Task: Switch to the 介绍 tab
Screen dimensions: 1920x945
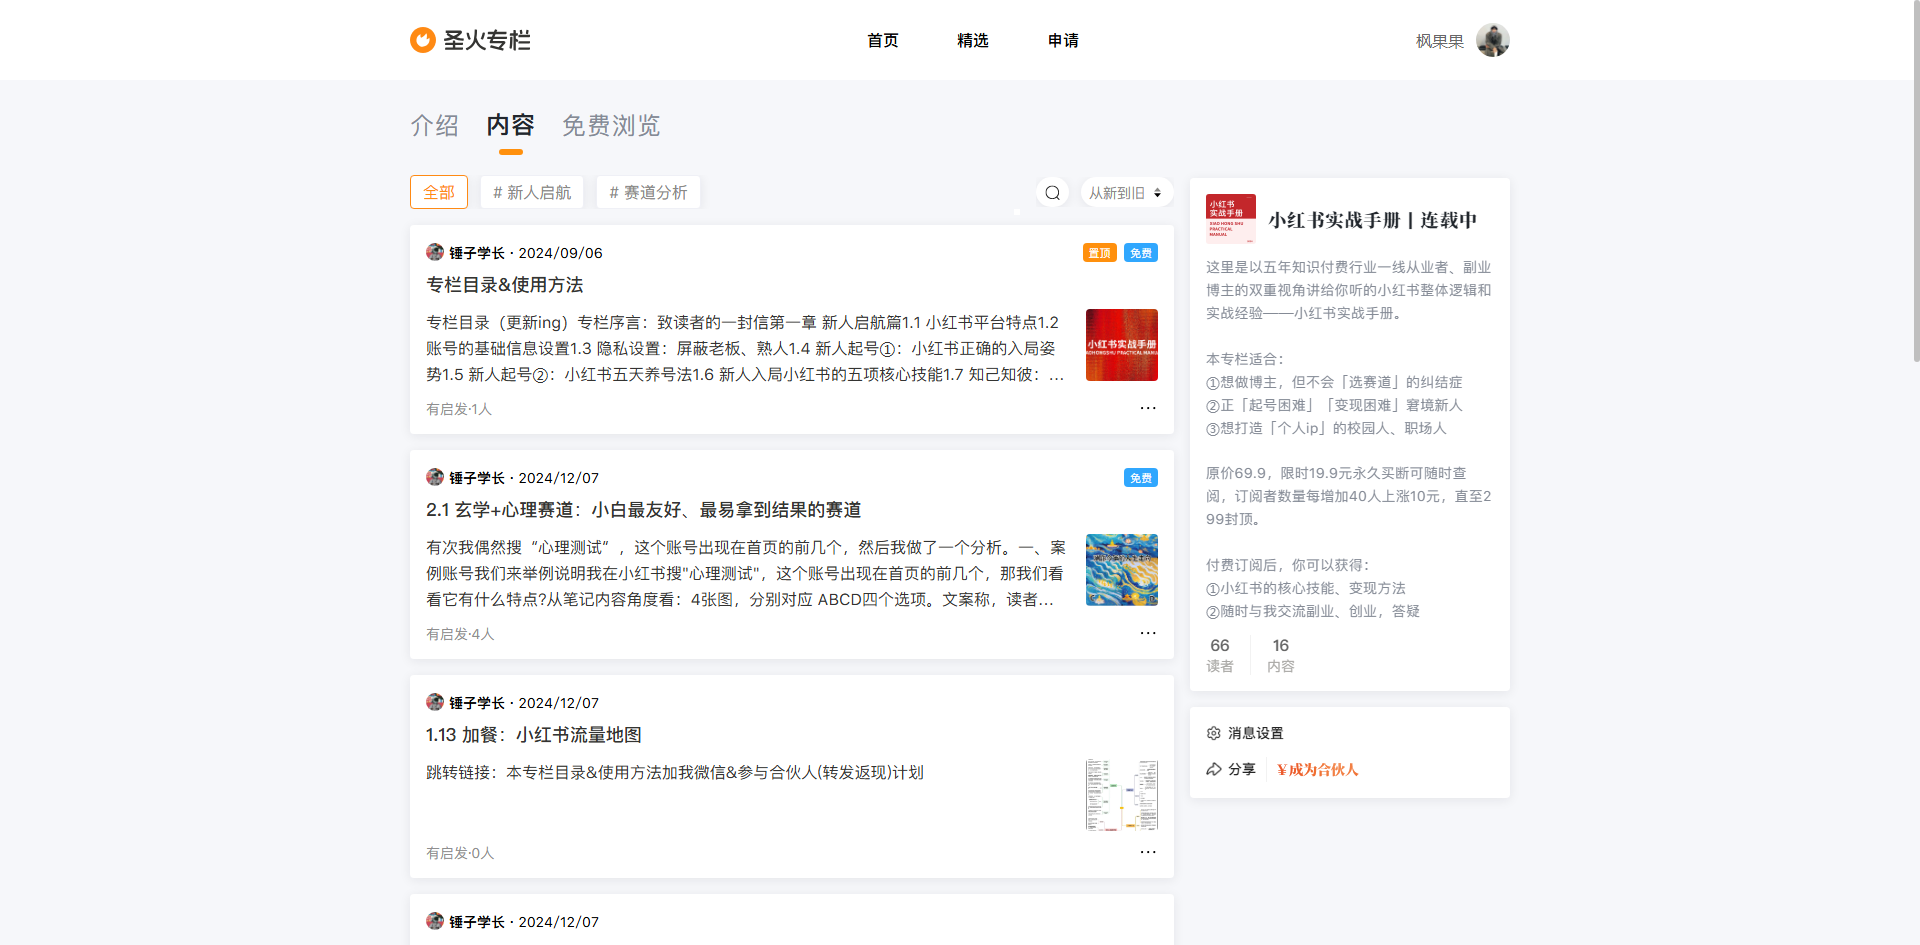Action: (x=435, y=126)
